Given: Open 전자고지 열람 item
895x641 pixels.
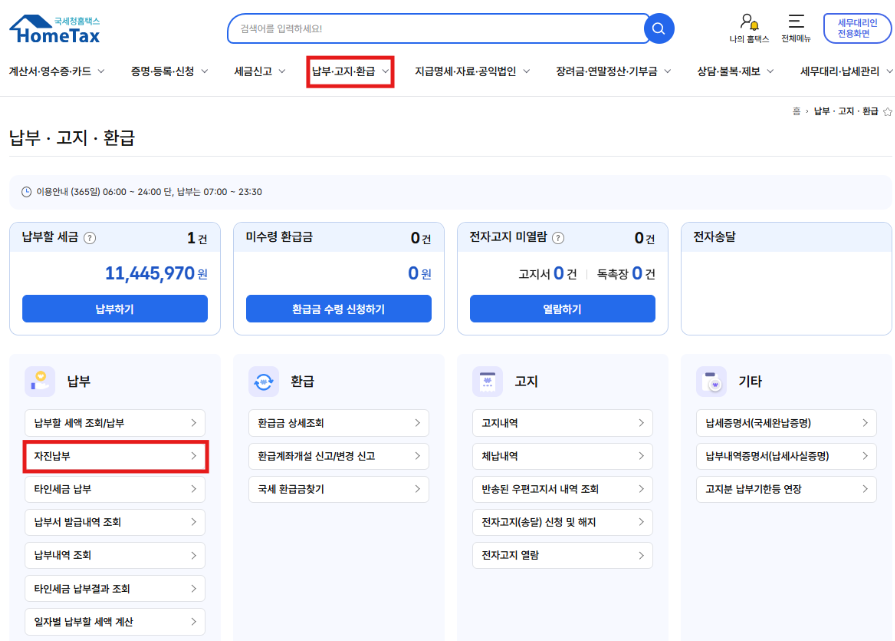Looking at the screenshot, I should coord(562,555).
